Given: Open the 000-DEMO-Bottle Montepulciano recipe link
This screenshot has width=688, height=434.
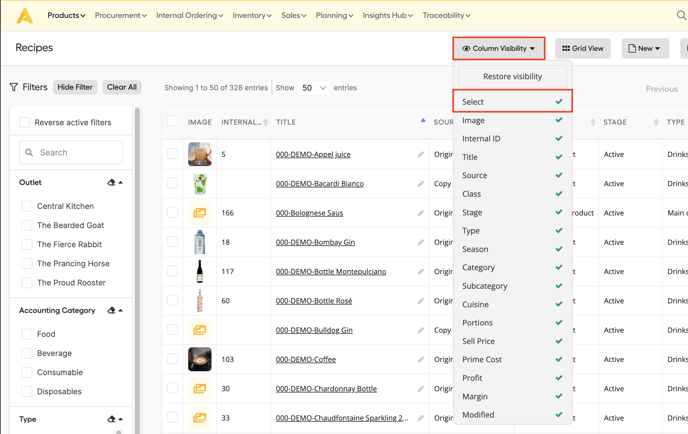Looking at the screenshot, I should click(331, 272).
